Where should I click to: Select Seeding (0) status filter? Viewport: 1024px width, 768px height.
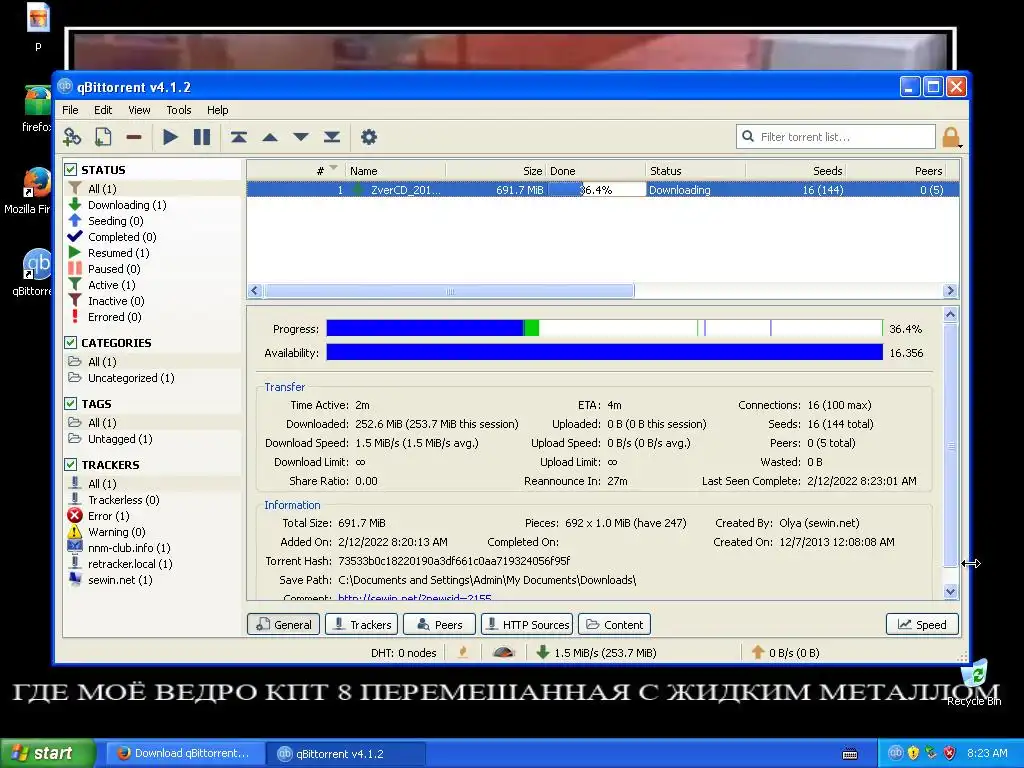click(116, 221)
